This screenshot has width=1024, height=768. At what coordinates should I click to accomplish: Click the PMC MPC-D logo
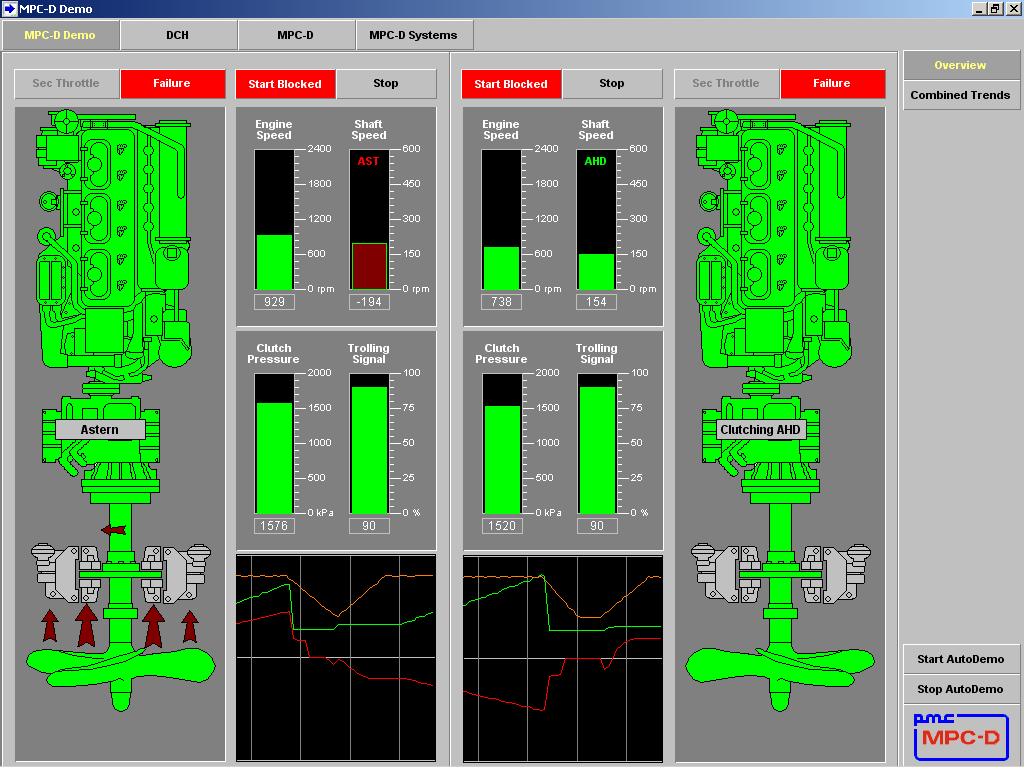(x=961, y=737)
